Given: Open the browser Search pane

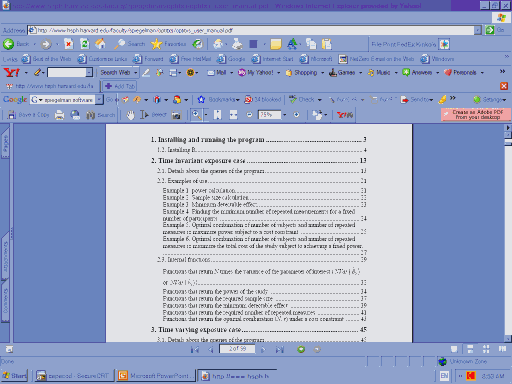Looking at the screenshot, I should coord(130,44).
